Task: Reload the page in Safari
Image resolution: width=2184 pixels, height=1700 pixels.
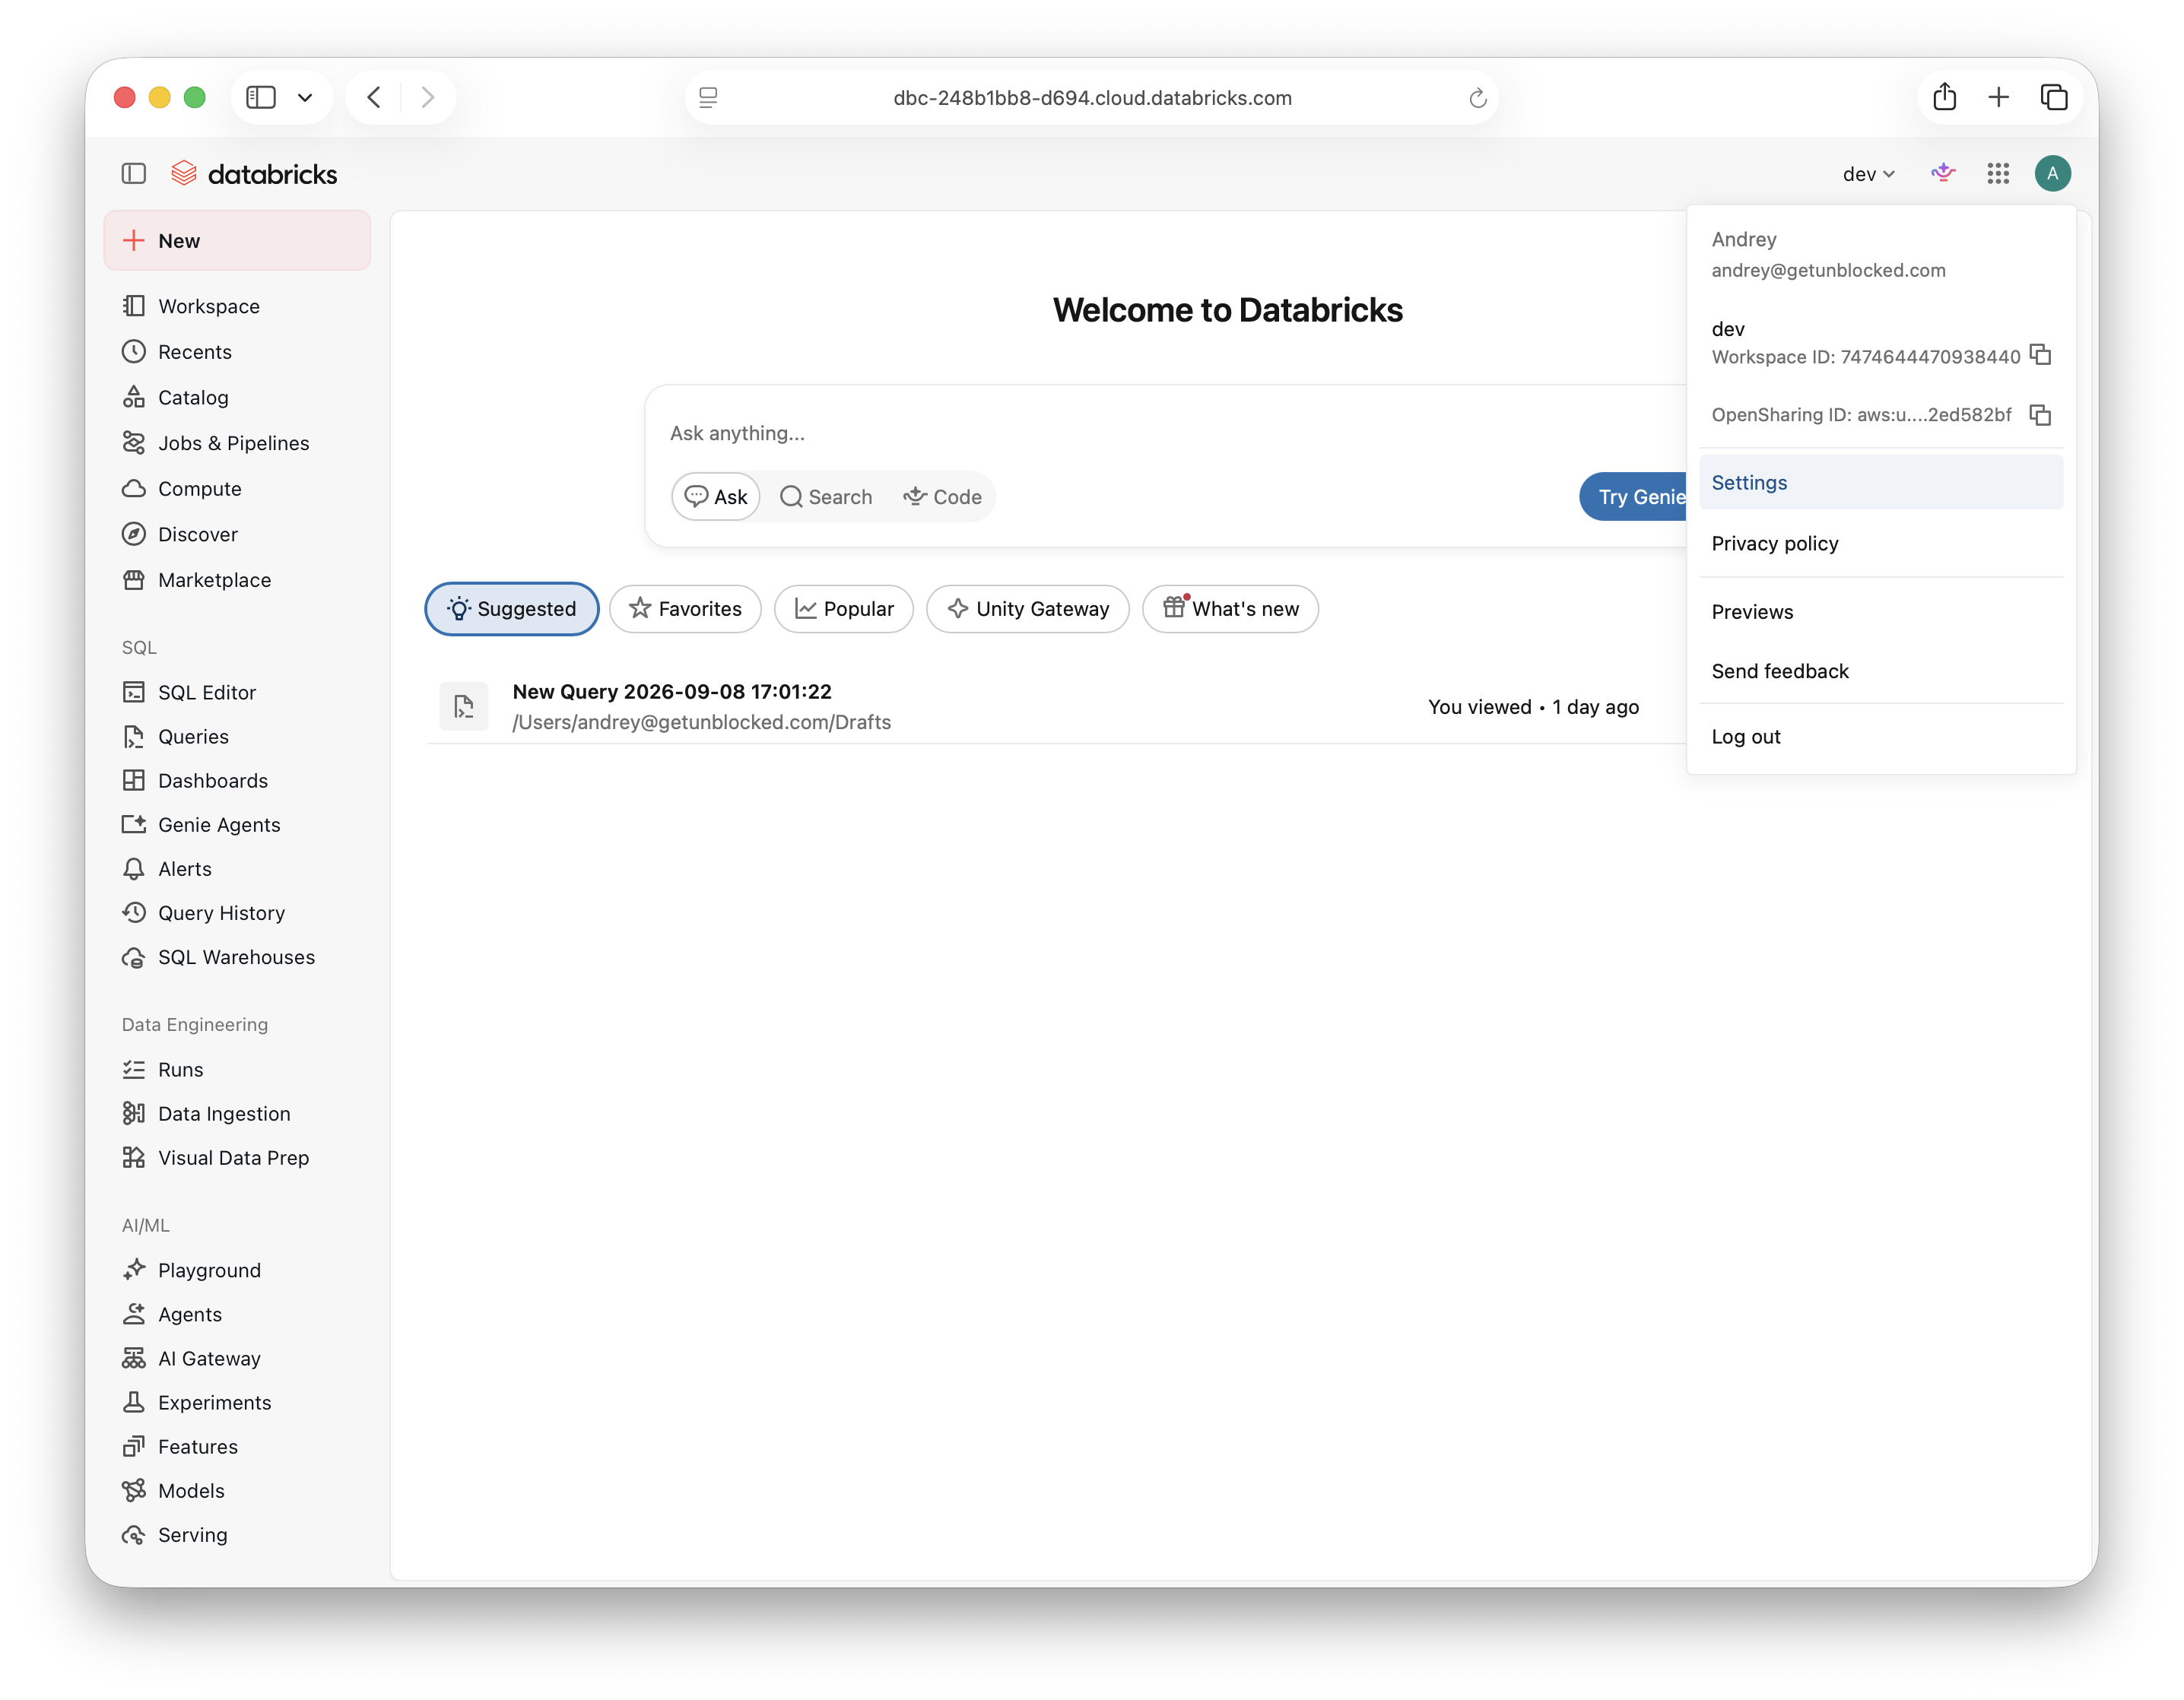Action: pos(1477,98)
